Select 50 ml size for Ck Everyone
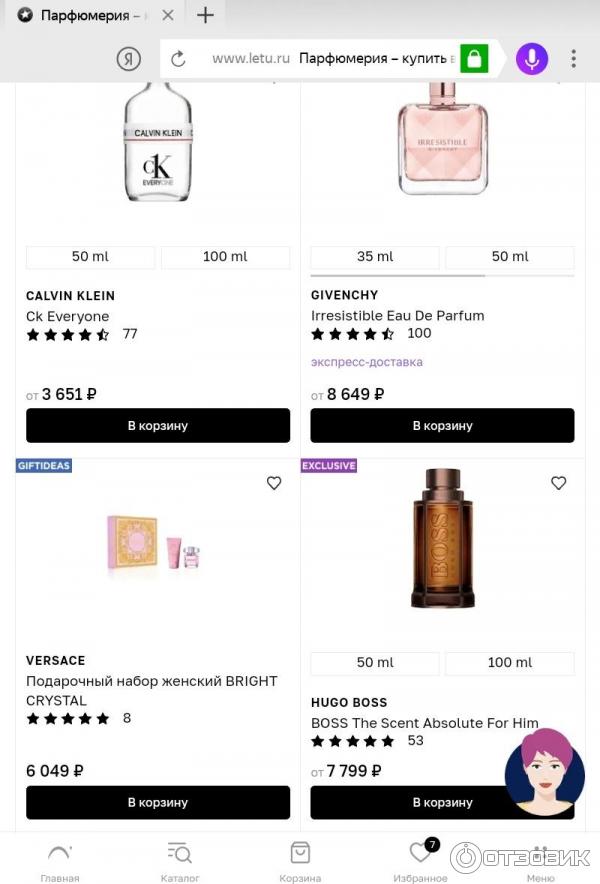 tap(90, 257)
